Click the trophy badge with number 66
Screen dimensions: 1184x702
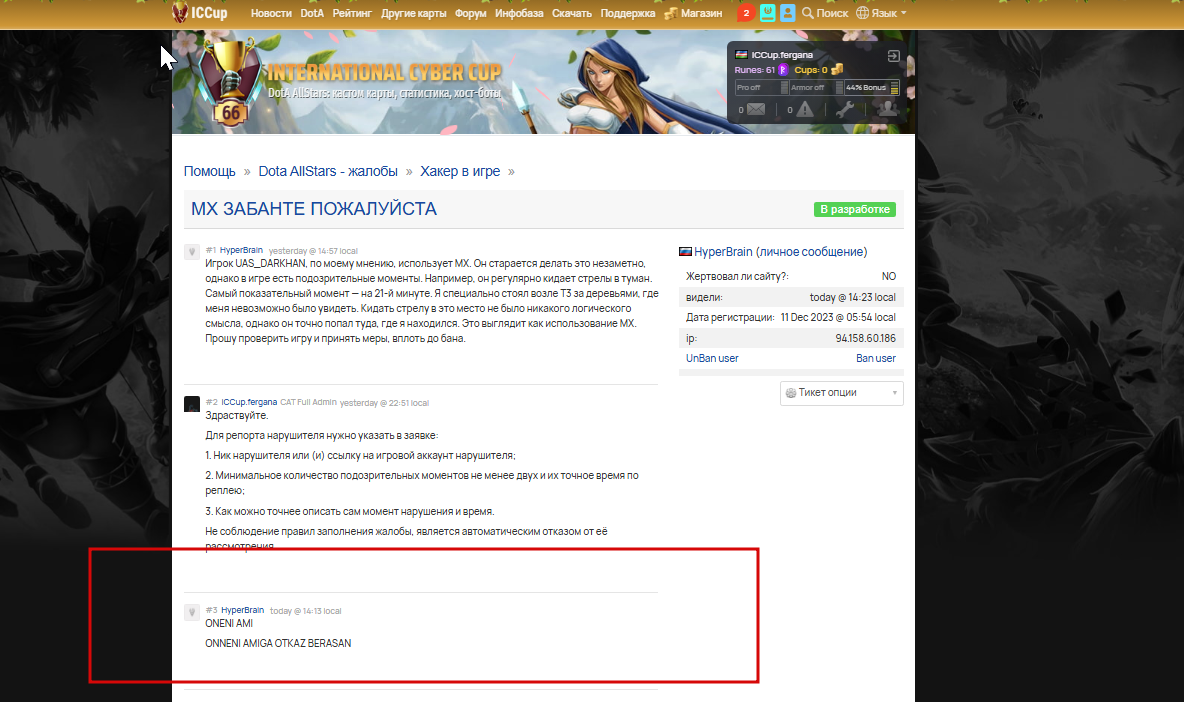pyautogui.click(x=230, y=83)
